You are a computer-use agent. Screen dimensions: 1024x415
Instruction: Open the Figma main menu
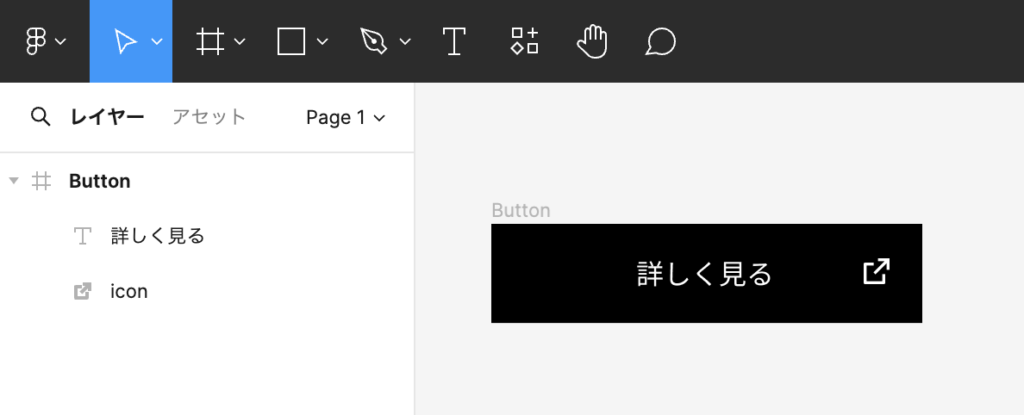tap(36, 41)
